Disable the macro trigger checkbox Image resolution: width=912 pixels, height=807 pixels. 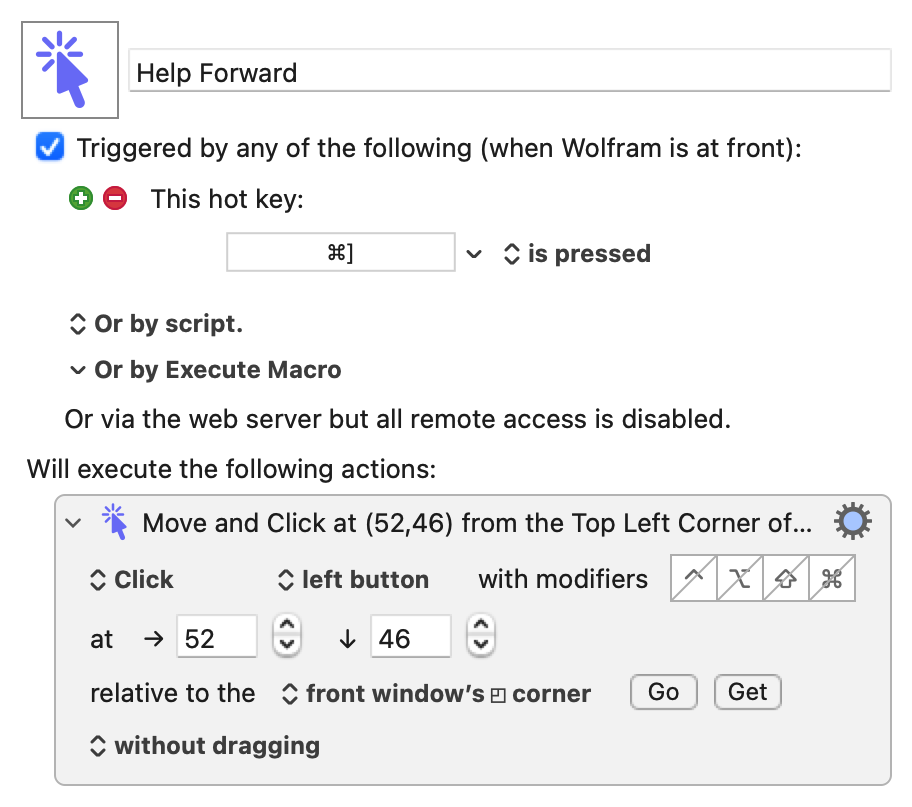50,148
